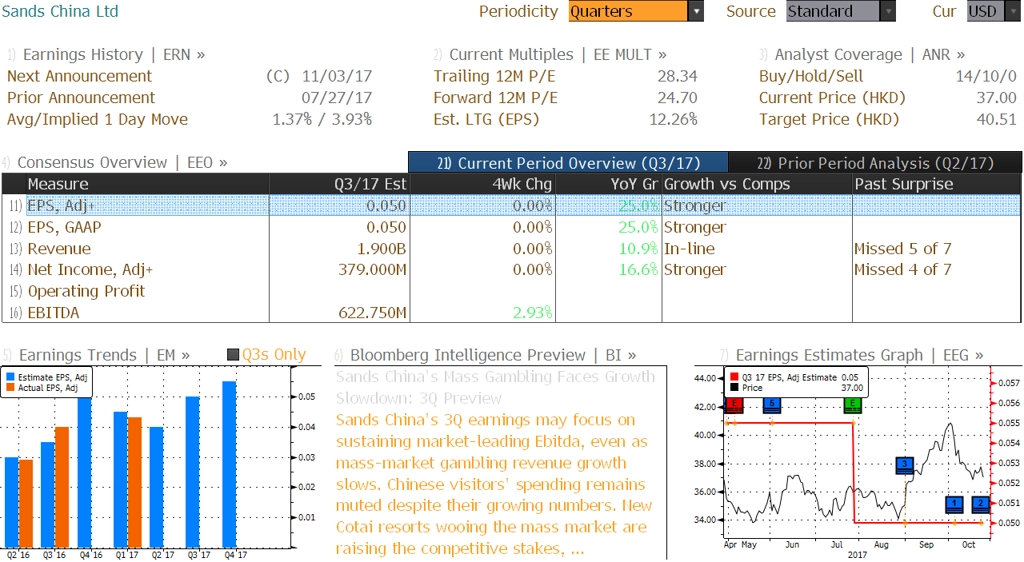Open Consensus Overview EEO link
Image resolution: width=1024 pixels, height=562 pixels.
pyautogui.click(x=122, y=163)
